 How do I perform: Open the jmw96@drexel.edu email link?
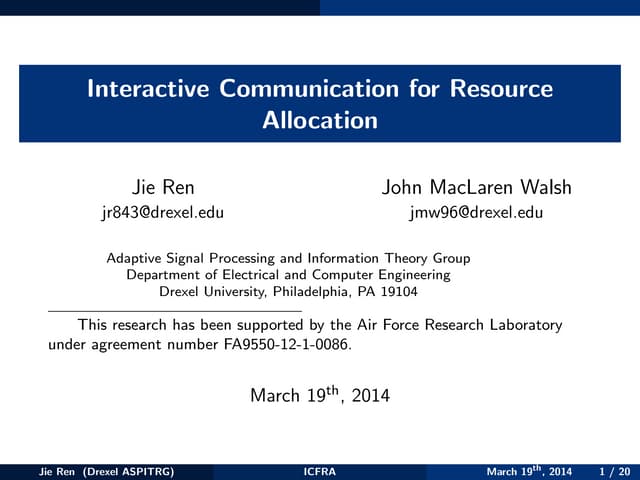pos(476,212)
